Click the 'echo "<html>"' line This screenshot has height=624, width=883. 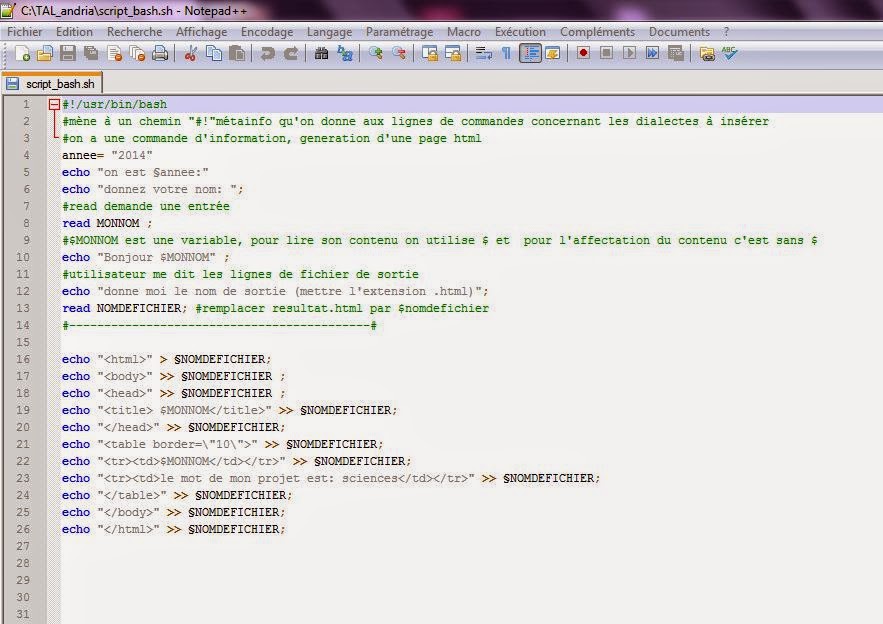pos(167,359)
